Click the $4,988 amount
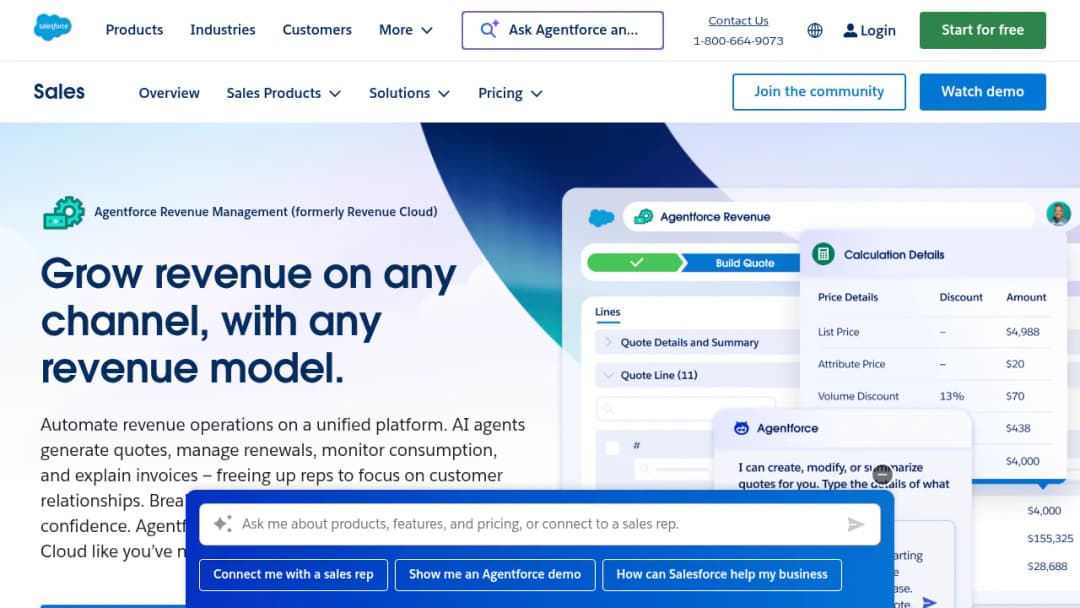Screen dimensions: 1080x608 (x=1022, y=332)
